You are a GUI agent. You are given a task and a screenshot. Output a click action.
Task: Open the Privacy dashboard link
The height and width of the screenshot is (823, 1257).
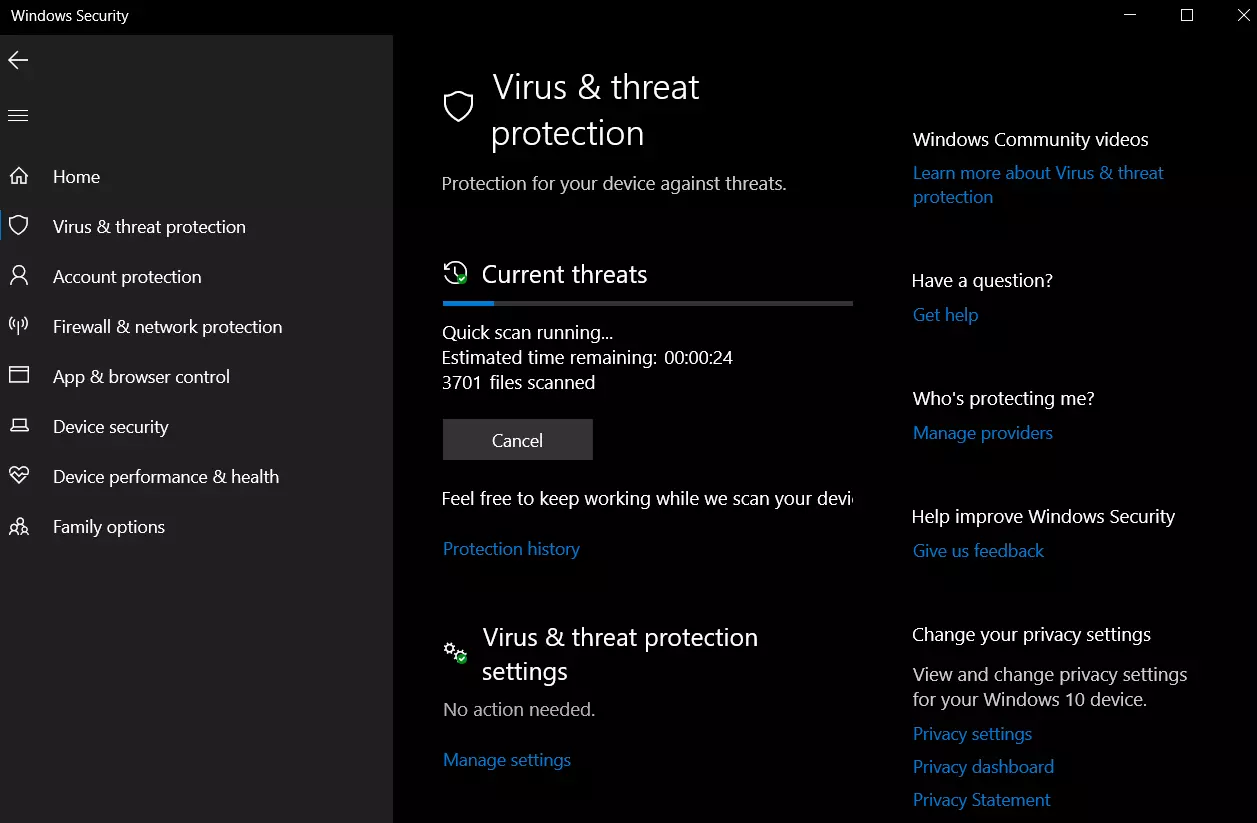click(x=983, y=767)
